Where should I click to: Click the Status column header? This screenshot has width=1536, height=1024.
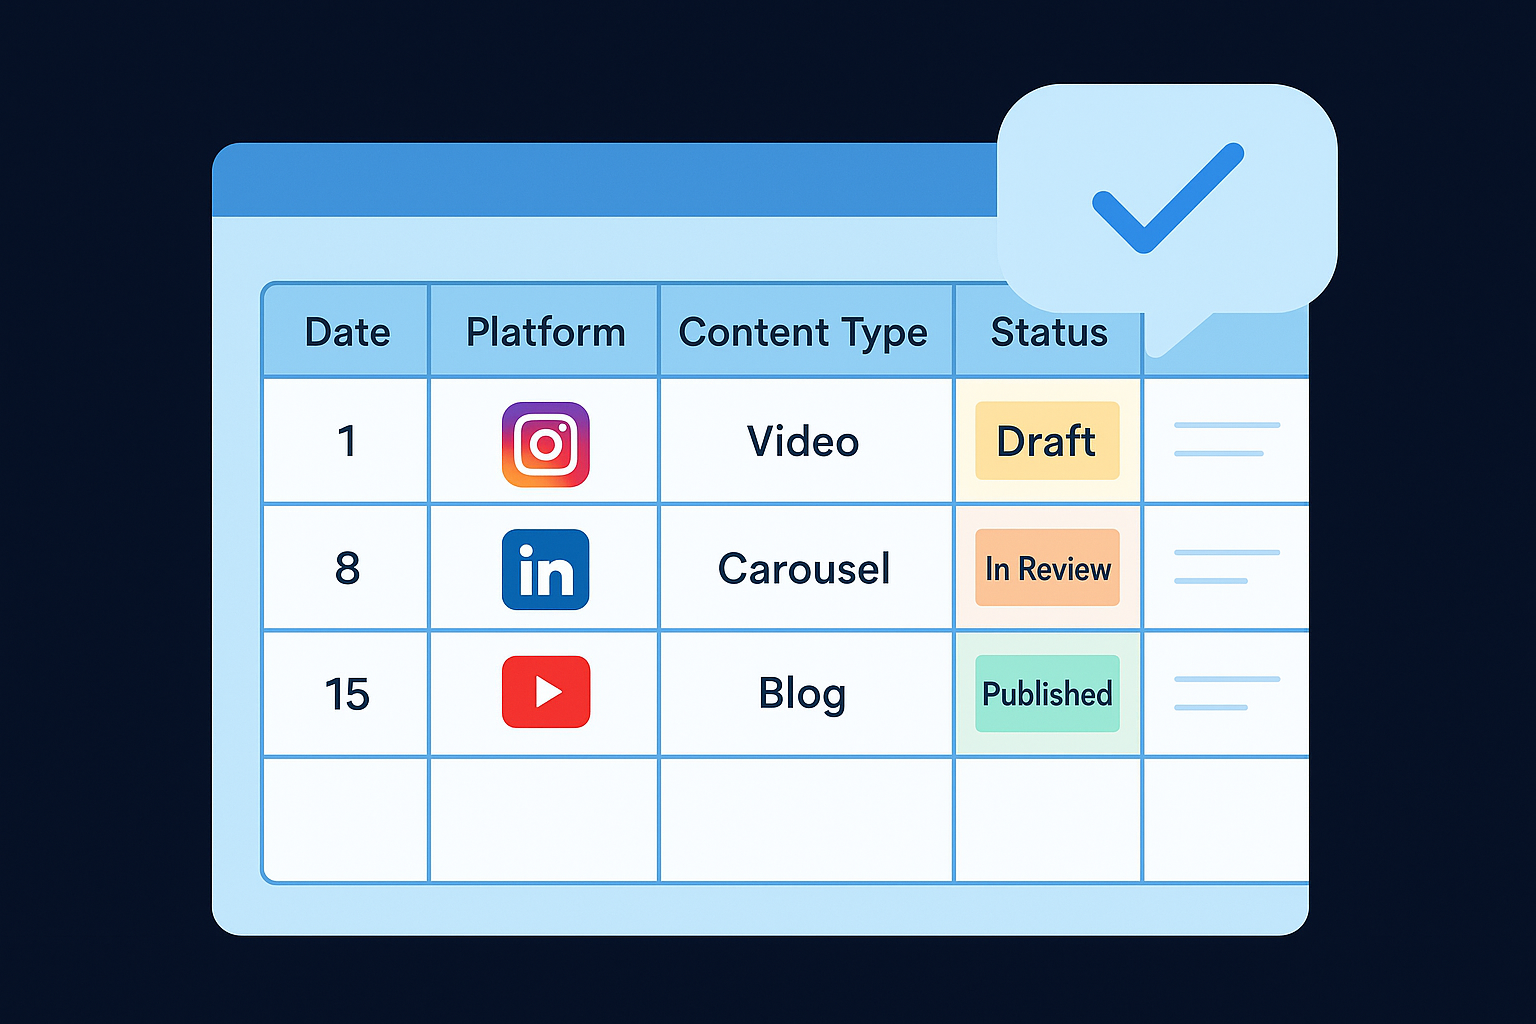[x=1048, y=331]
